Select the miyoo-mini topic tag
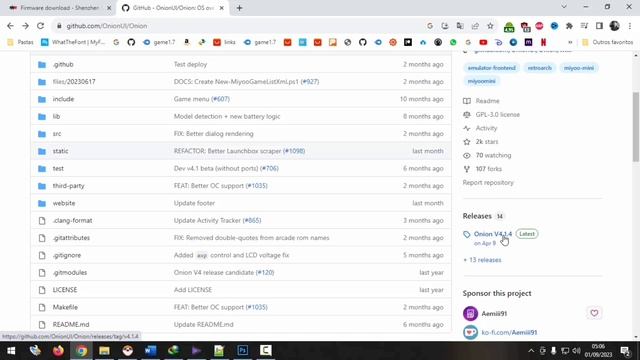Screen dimensions: 640x360 pyautogui.click(x=579, y=68)
